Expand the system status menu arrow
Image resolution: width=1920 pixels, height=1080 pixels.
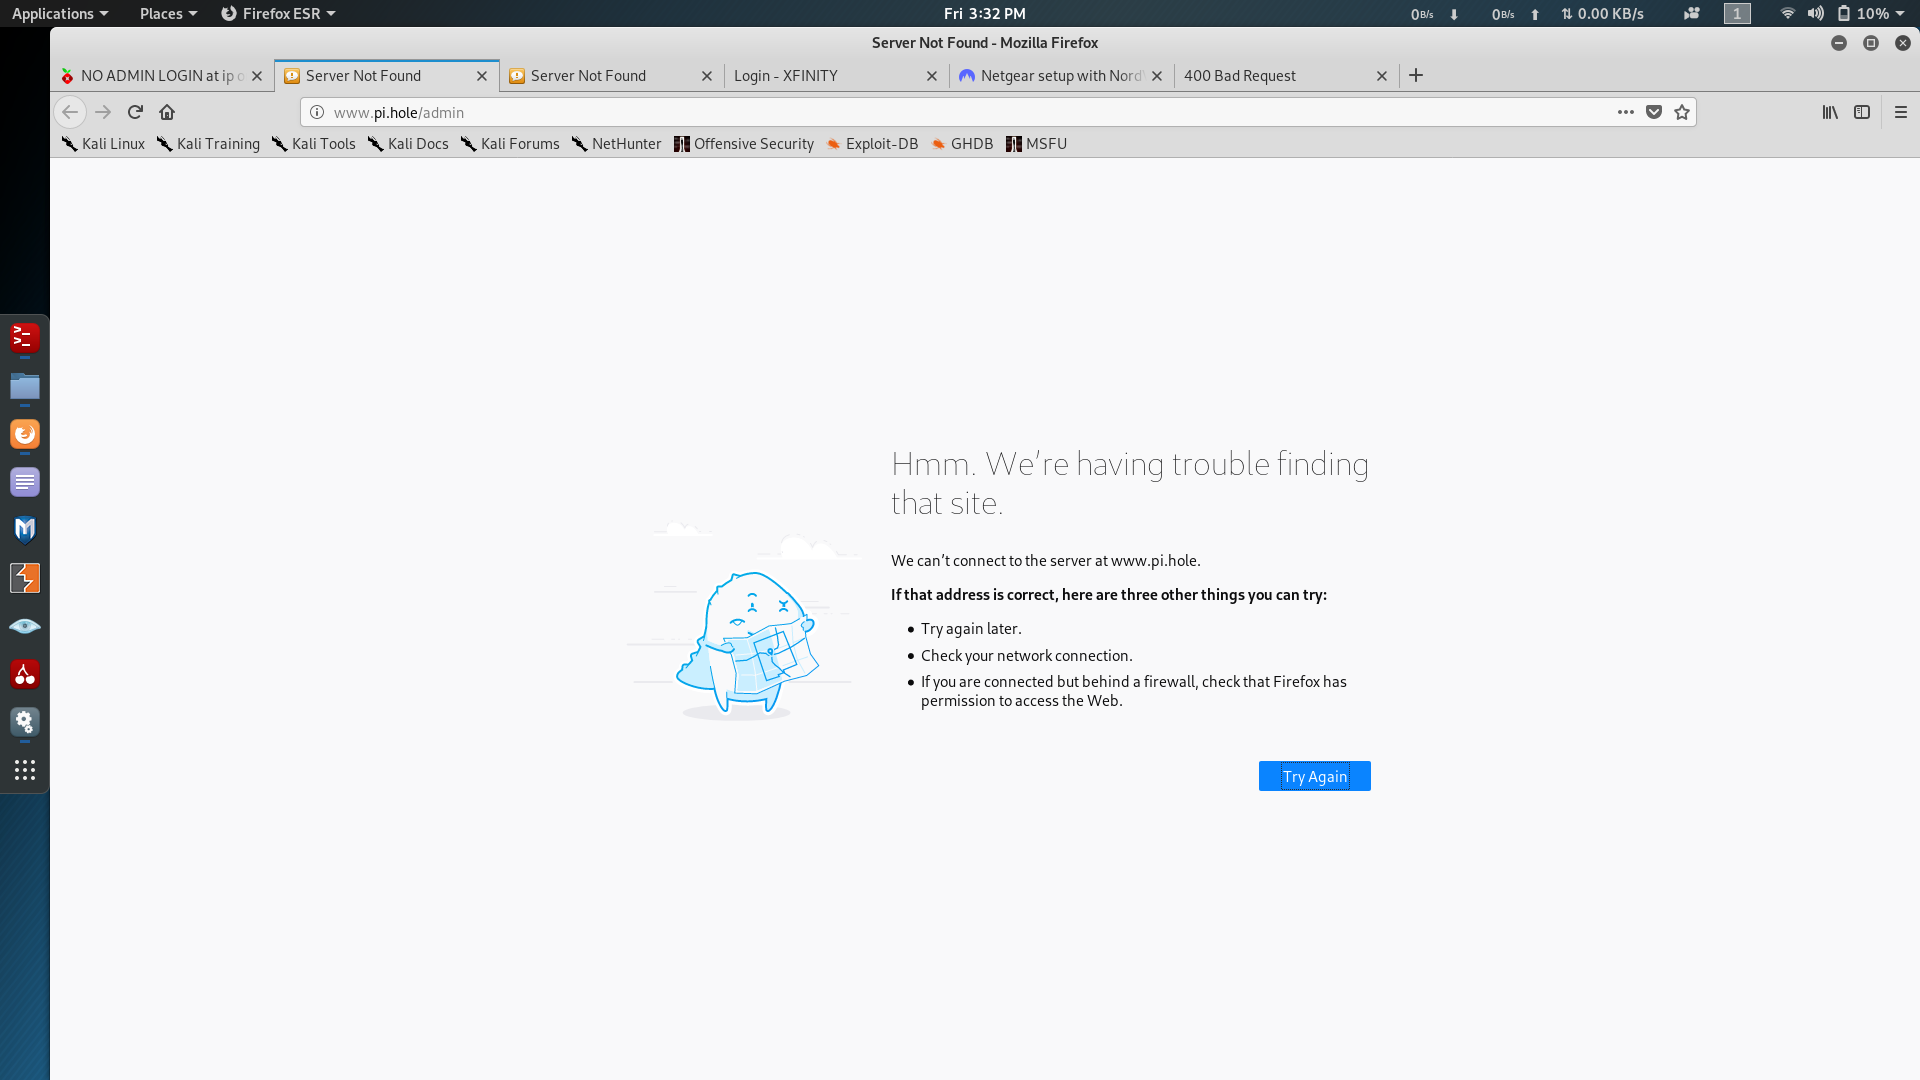point(1900,13)
